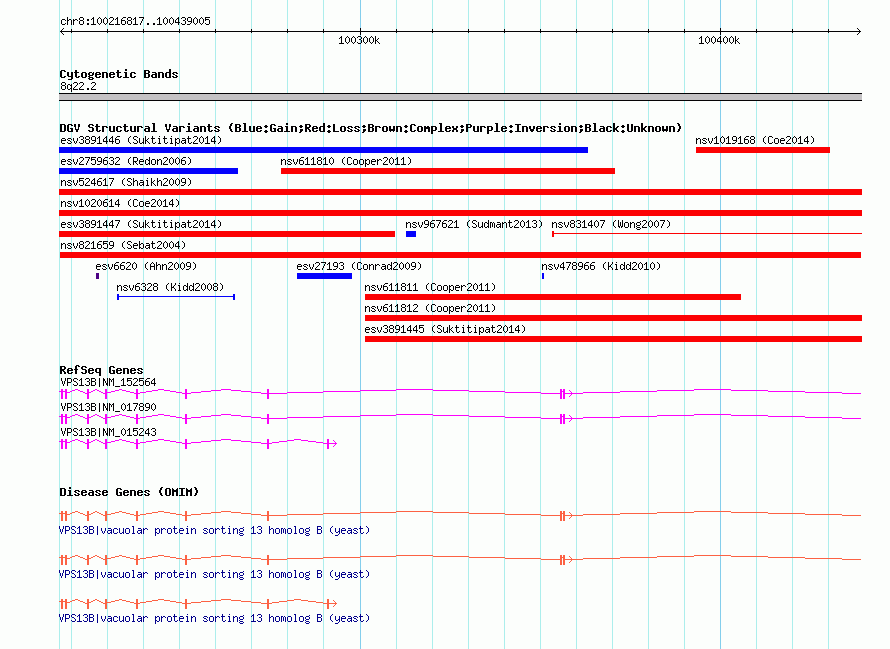Click the nsv831407 (Wong2007) label

pos(611,224)
